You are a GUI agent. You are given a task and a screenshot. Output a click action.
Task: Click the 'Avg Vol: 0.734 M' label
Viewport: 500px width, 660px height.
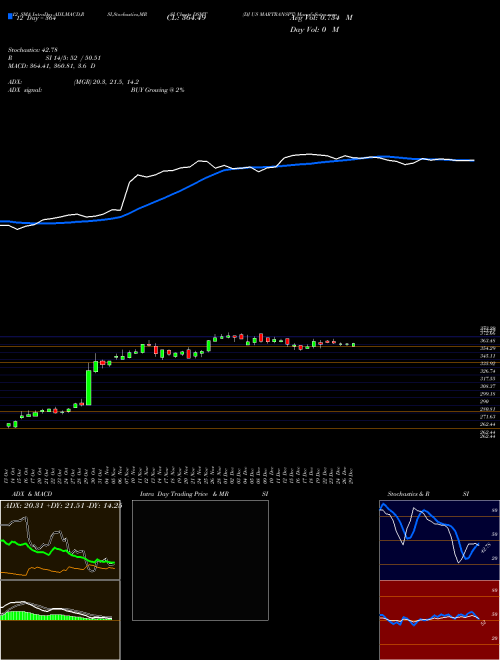[x=321, y=18]
